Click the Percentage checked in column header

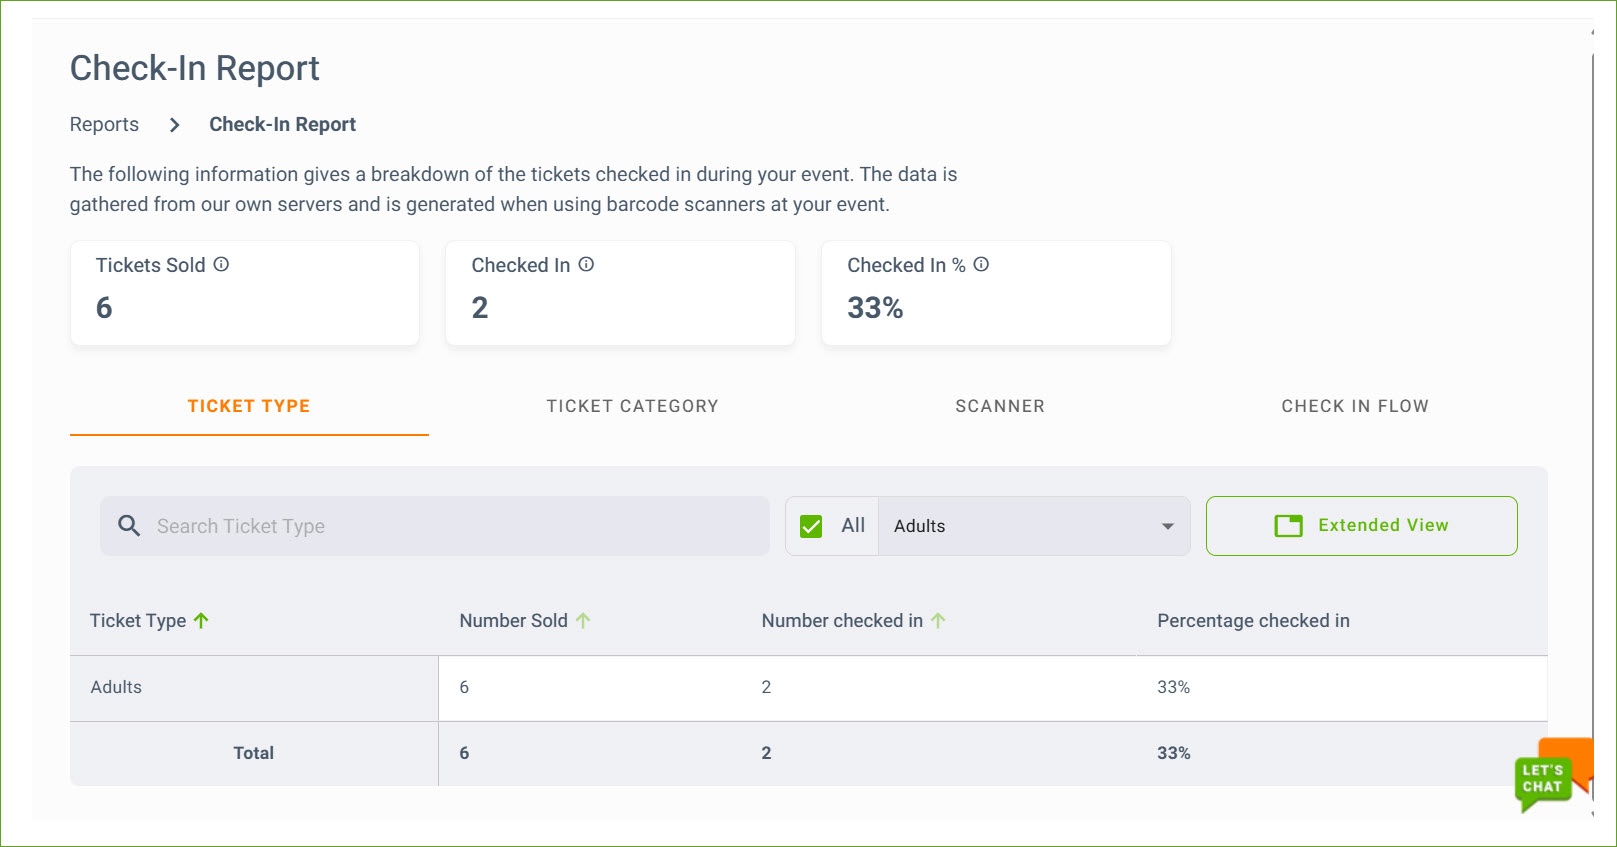(1253, 621)
